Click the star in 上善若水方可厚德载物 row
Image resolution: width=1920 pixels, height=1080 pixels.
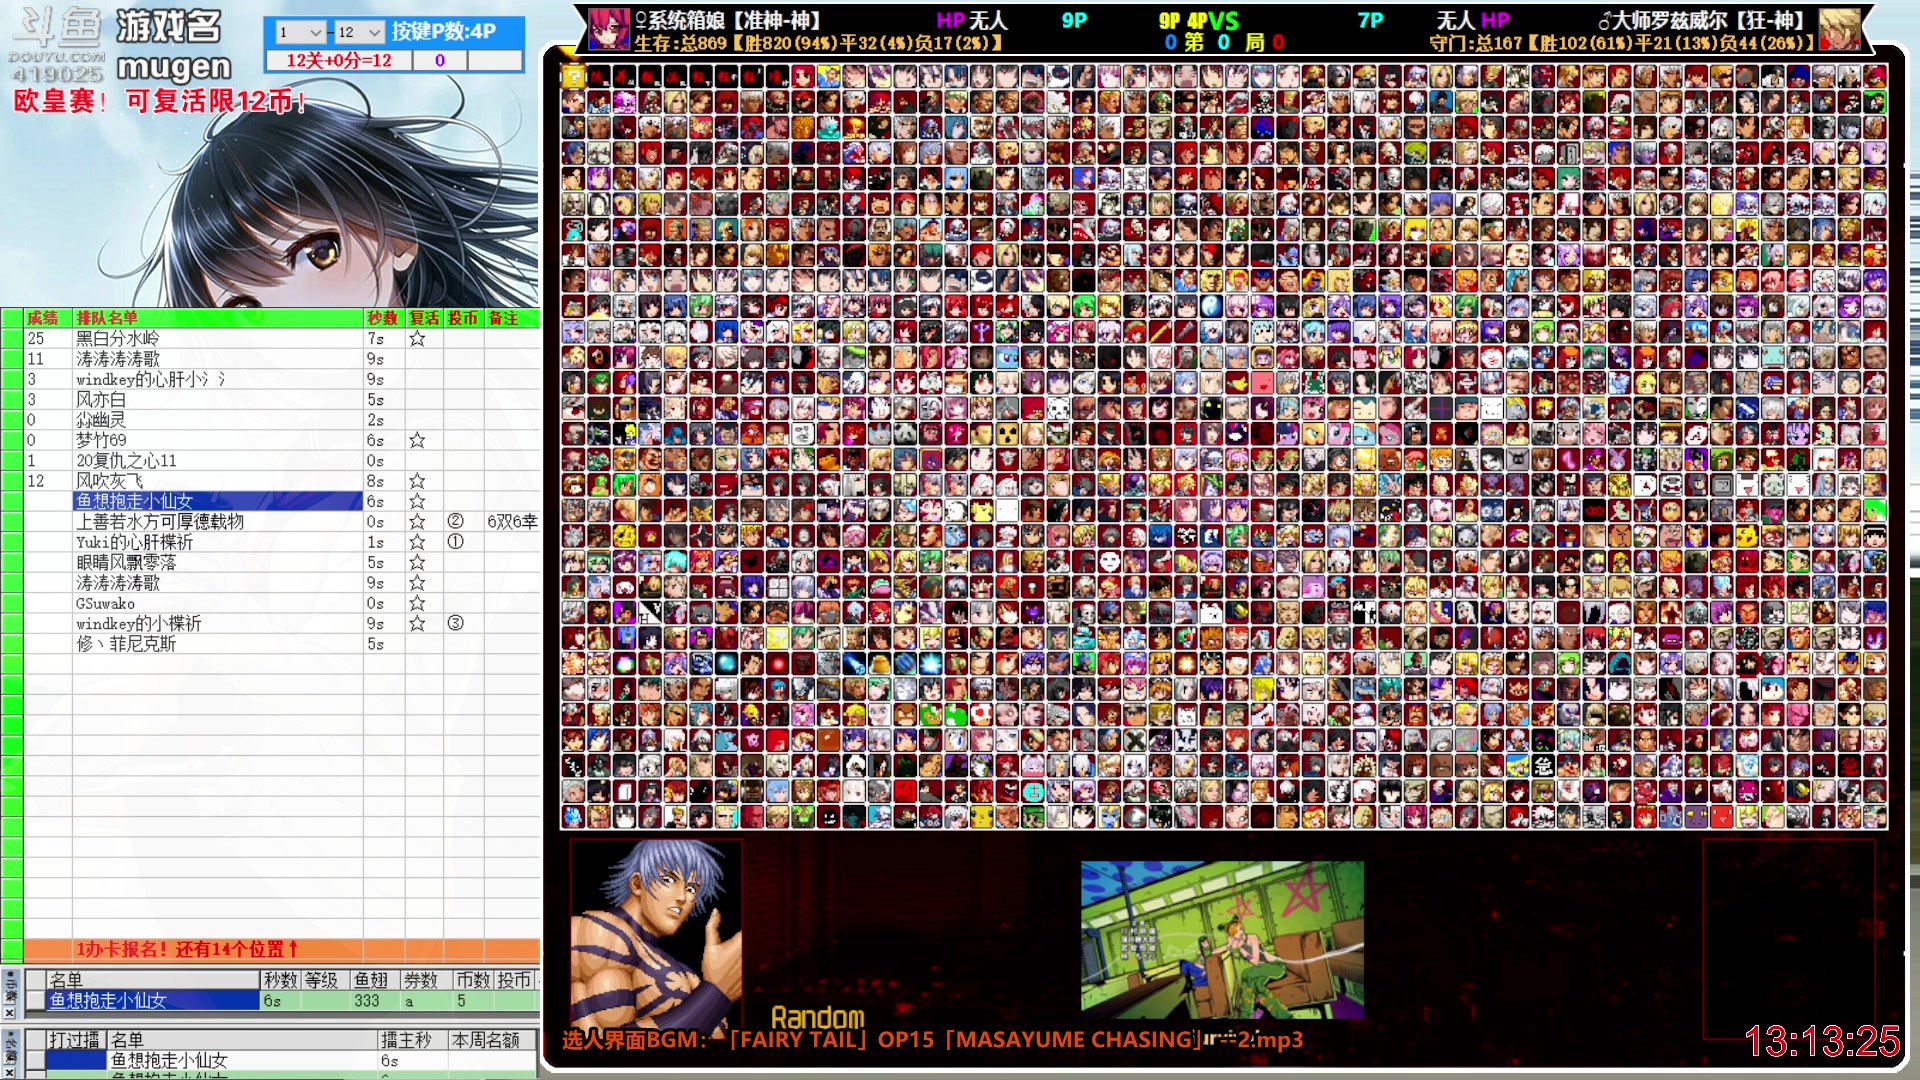(x=417, y=522)
